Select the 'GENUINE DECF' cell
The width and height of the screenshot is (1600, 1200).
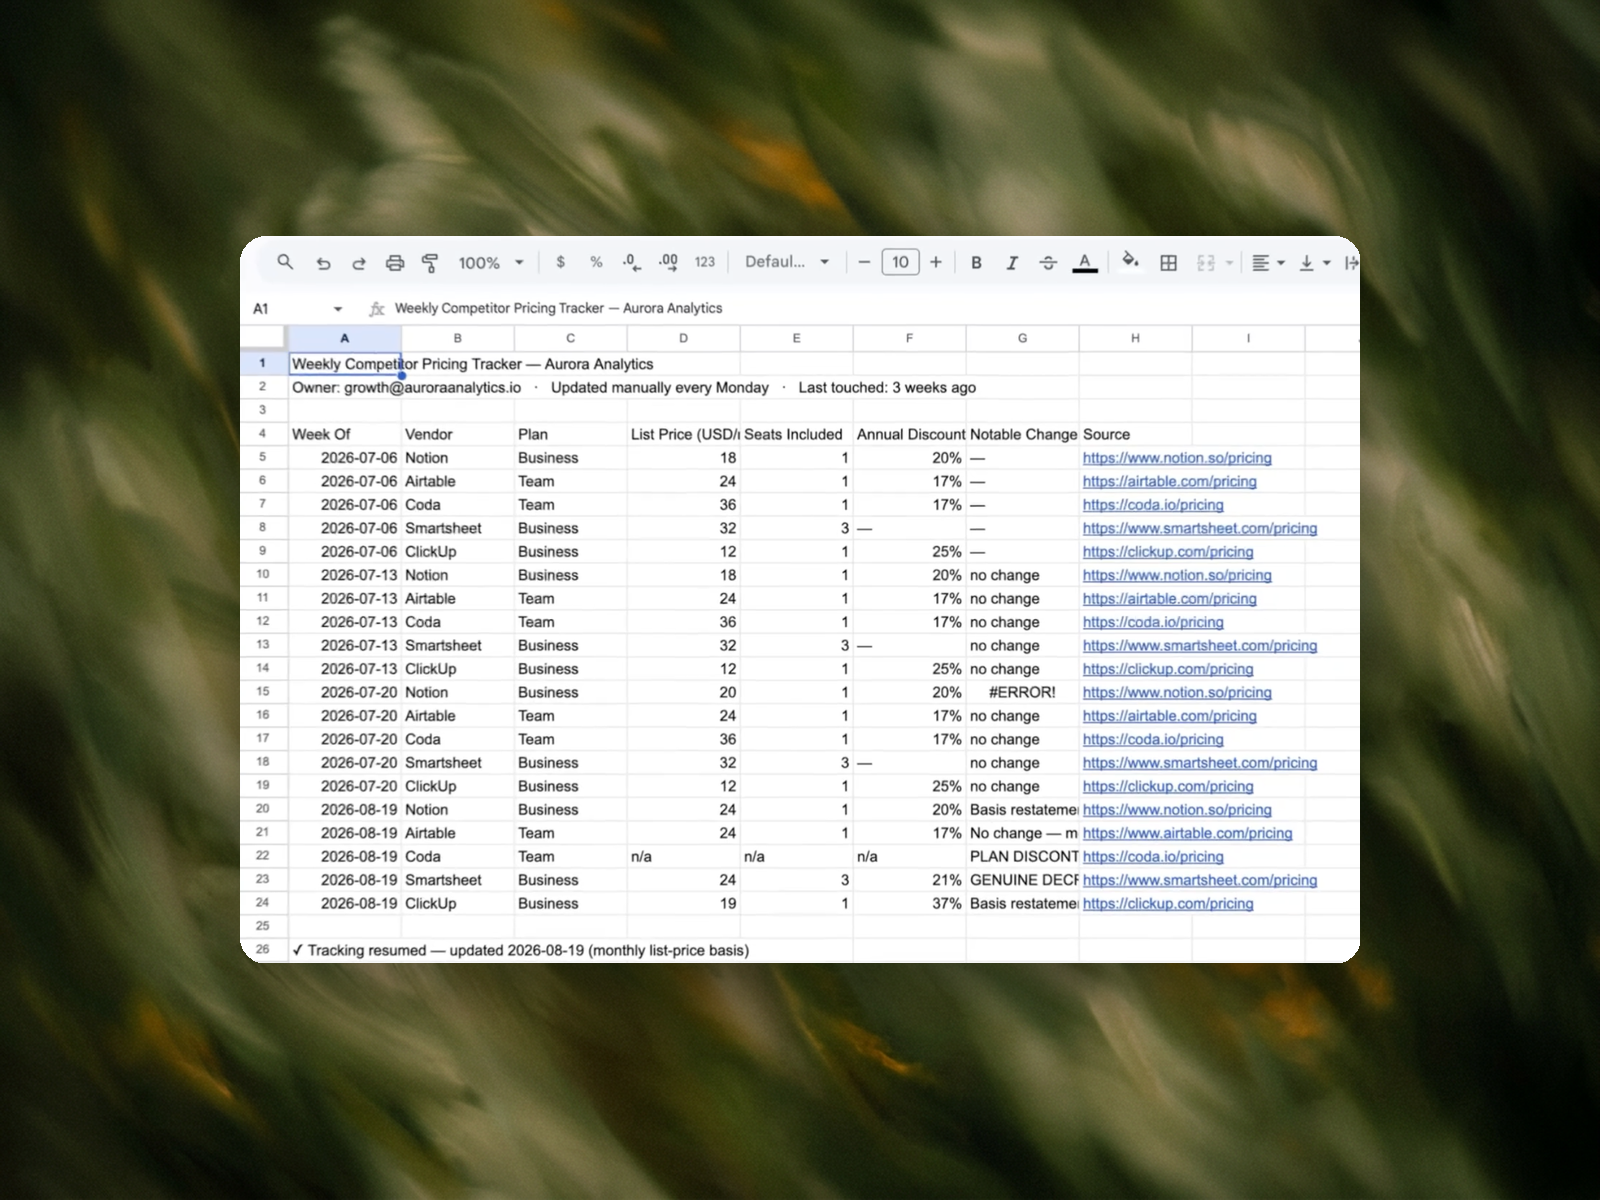(1022, 880)
